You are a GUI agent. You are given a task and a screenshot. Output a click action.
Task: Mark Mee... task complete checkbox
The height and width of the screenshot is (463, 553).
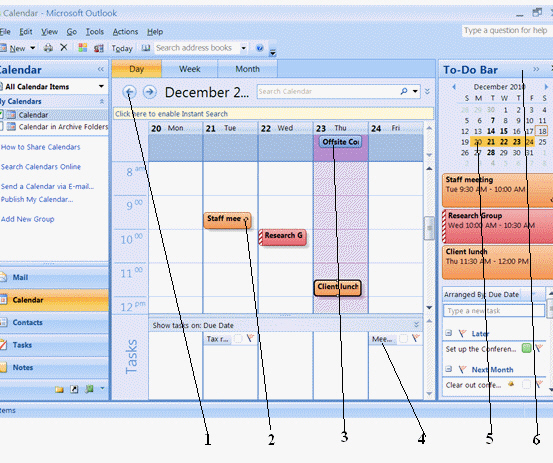403,339
